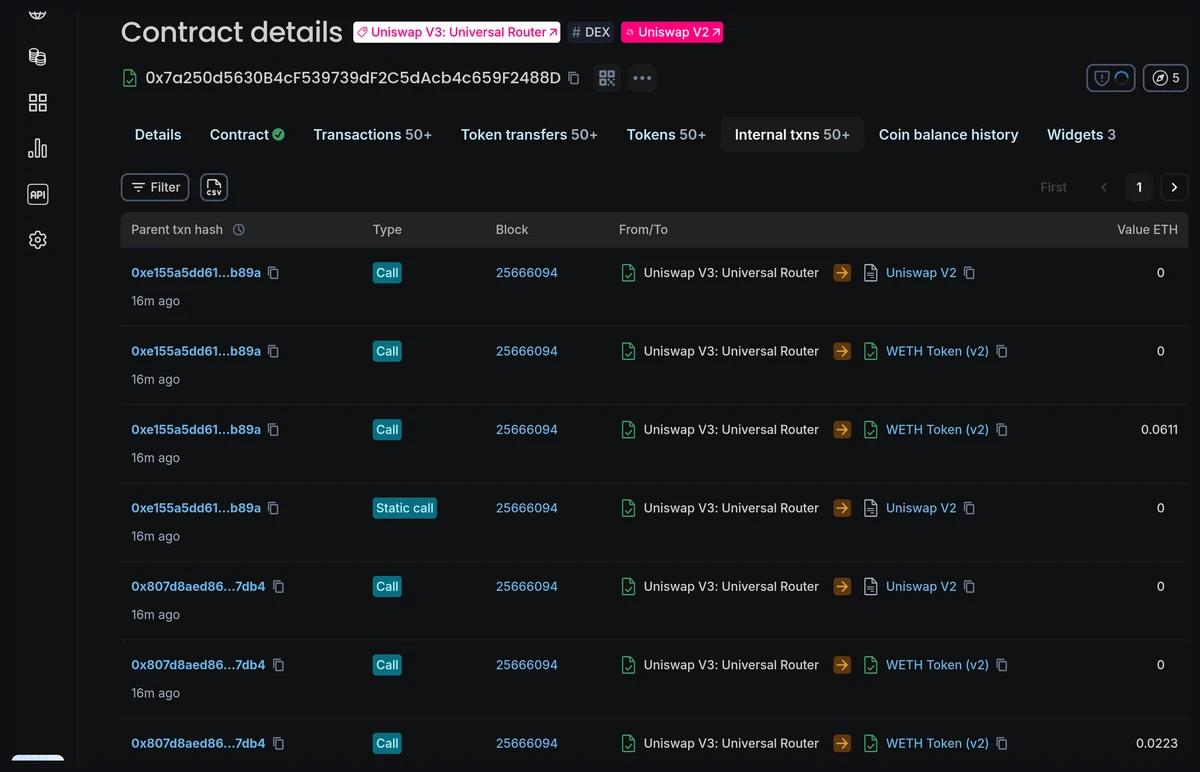Open WETH Token (v2) link in 0.0611 row
Image resolution: width=1200 pixels, height=772 pixels.
coord(937,430)
